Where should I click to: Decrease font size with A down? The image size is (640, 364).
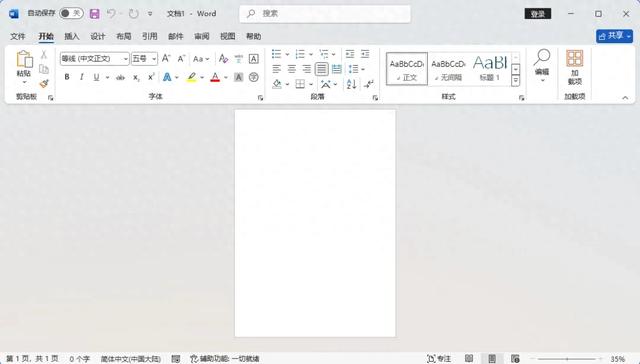(181, 59)
